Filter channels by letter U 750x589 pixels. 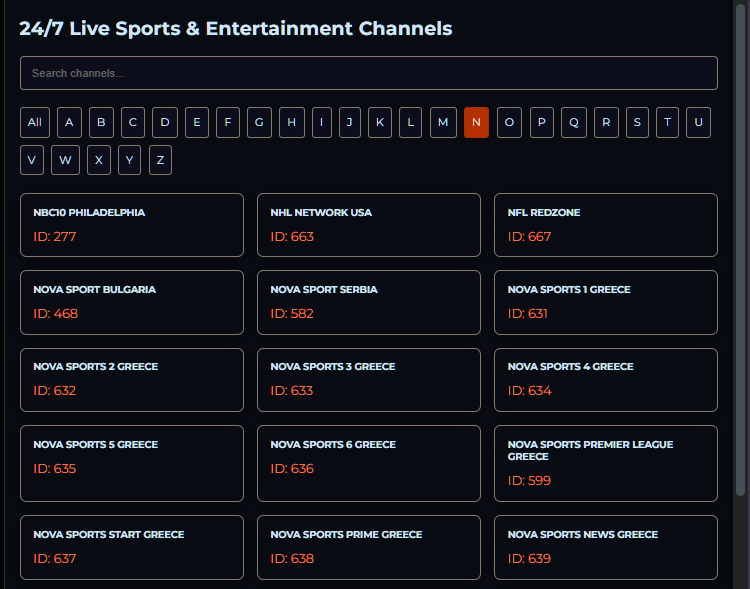[699, 123]
